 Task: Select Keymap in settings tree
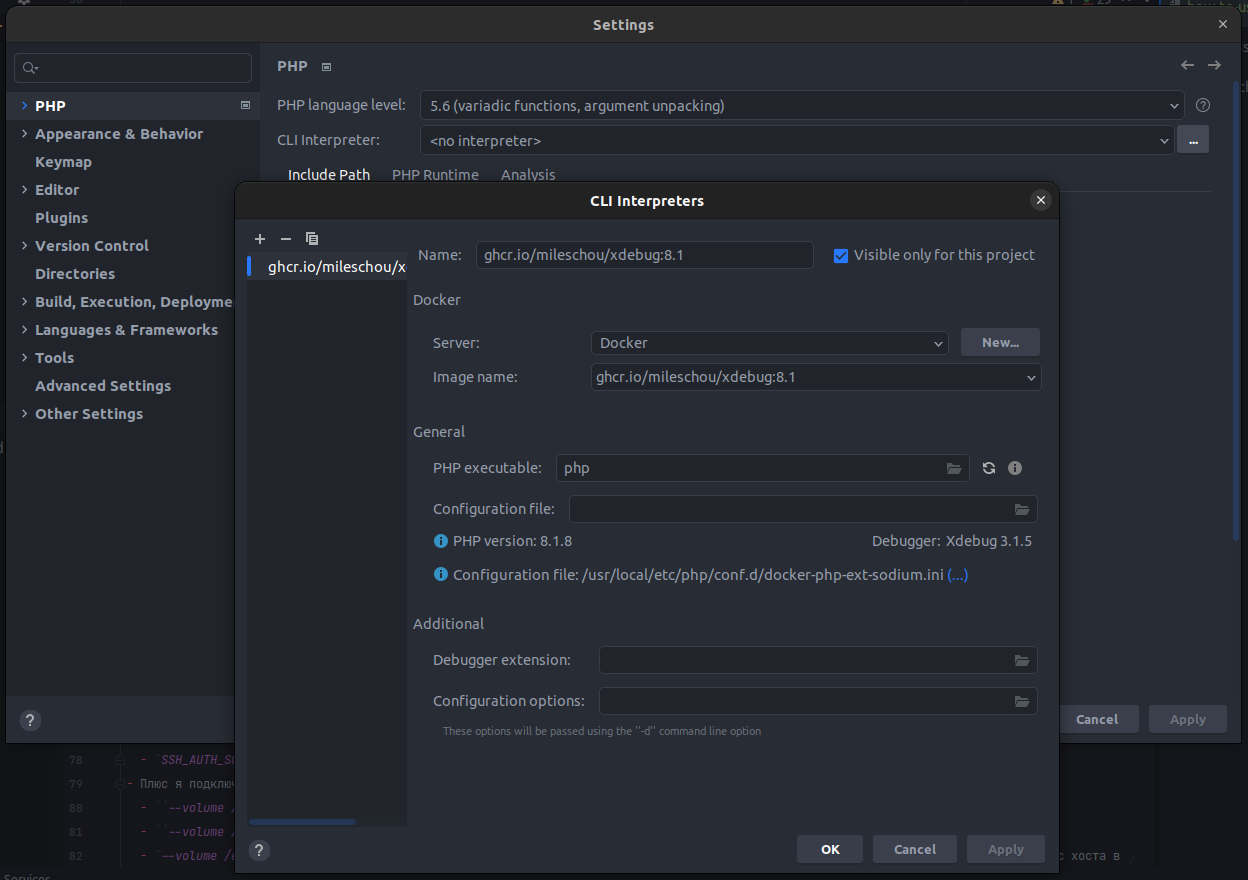pos(63,161)
